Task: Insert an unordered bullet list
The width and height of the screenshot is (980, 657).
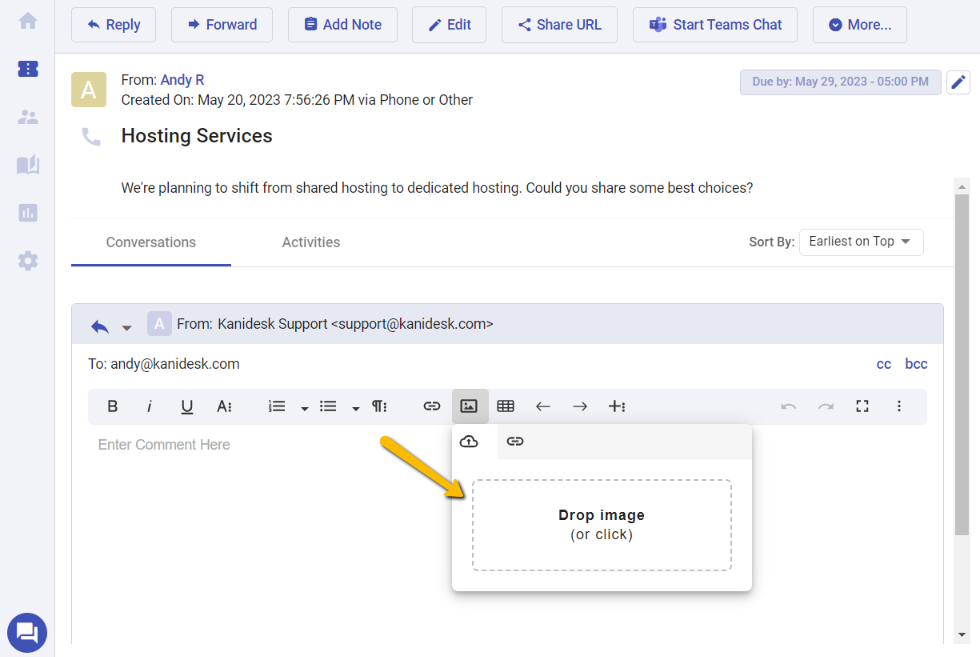Action: tap(328, 406)
